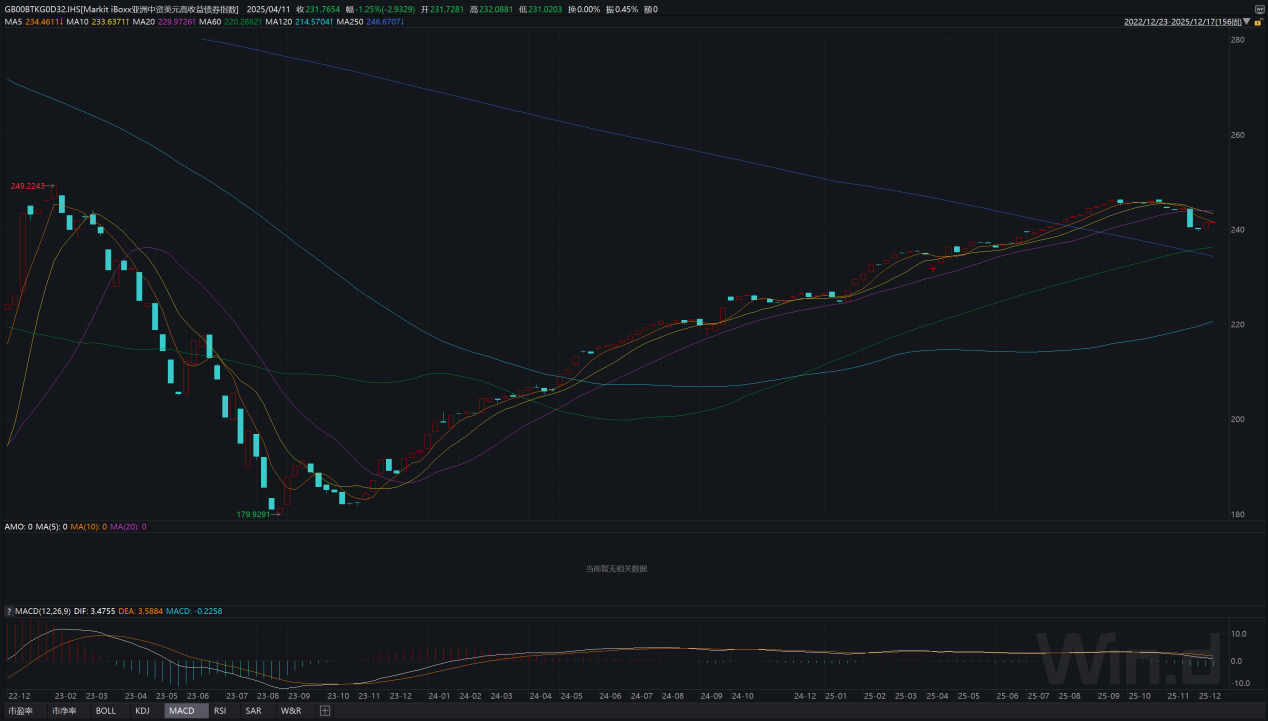Select the 市净率 tab
The image size is (1268, 721).
tap(64, 711)
